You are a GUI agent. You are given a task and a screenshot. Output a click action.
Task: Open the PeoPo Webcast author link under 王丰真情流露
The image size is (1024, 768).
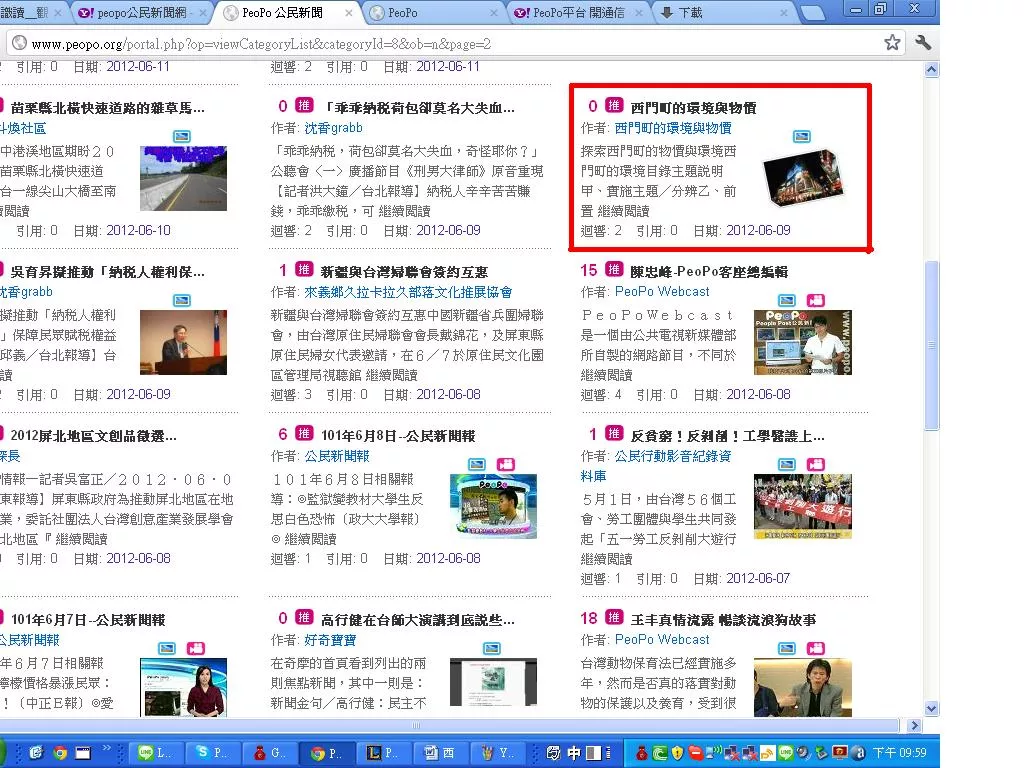pos(662,639)
